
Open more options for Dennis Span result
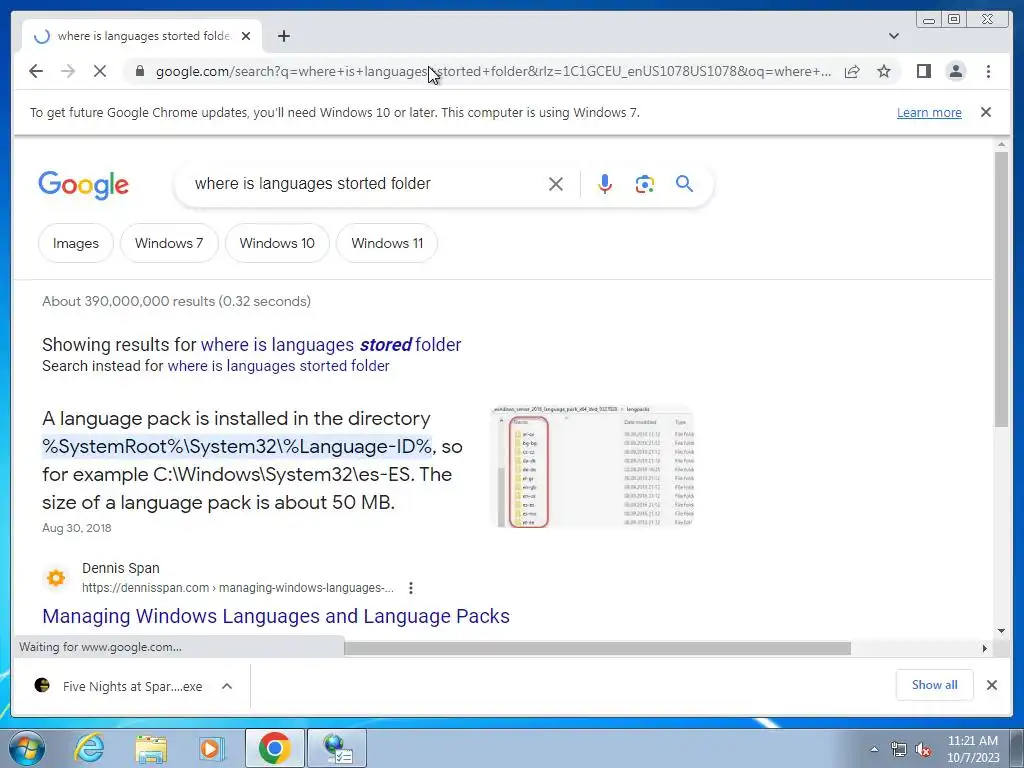410,588
